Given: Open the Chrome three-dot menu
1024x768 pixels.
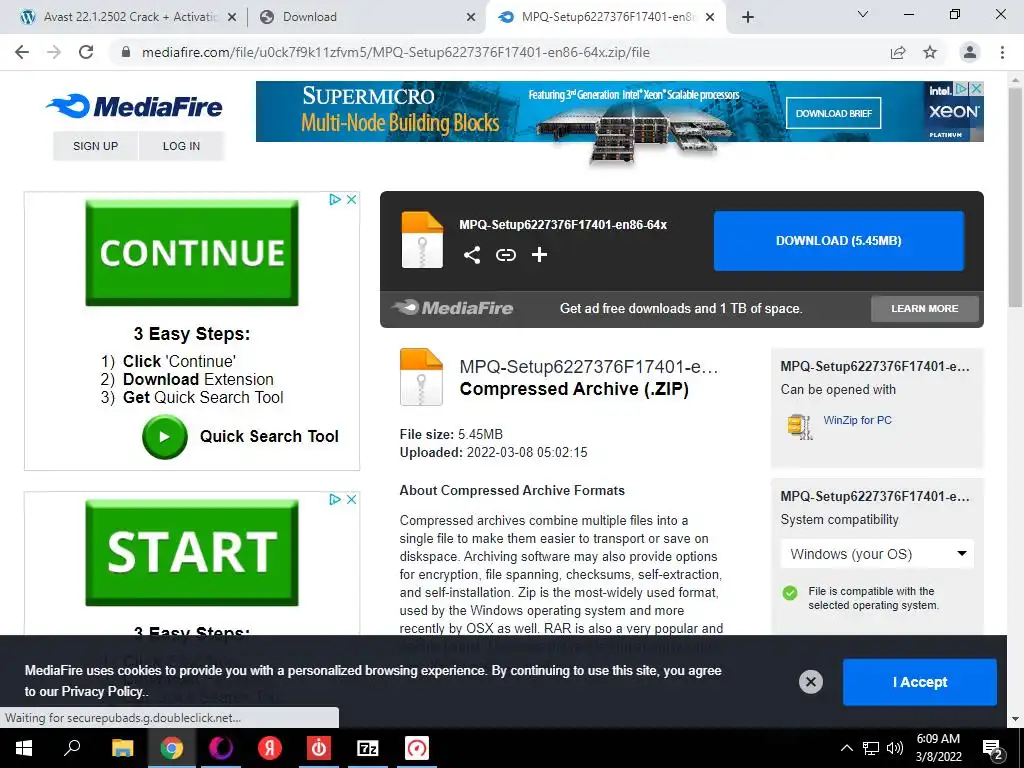Looking at the screenshot, I should [x=1002, y=52].
